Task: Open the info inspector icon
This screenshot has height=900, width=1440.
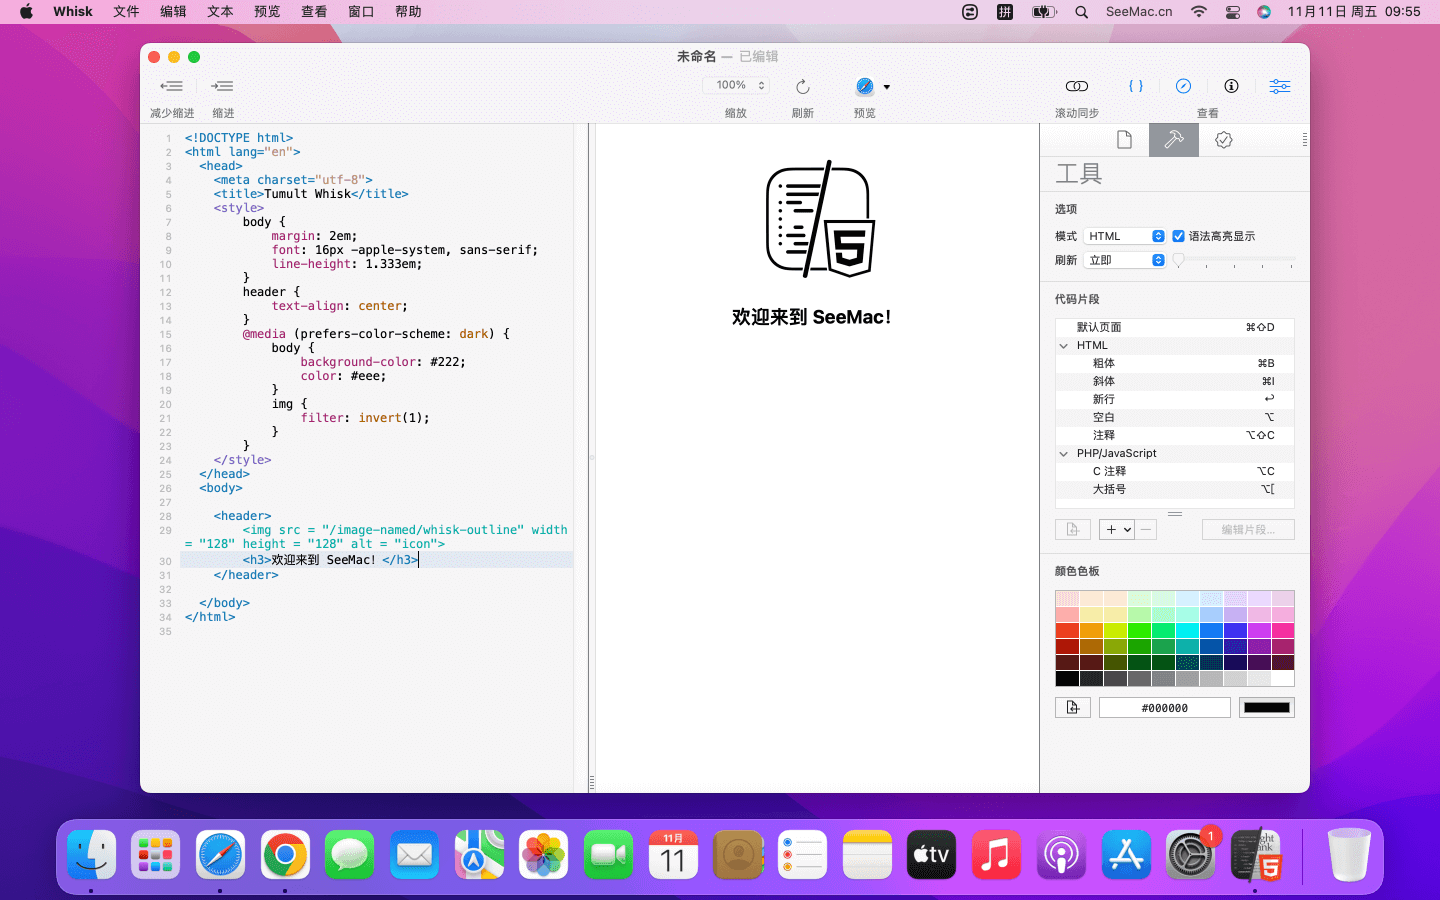Action: [x=1231, y=87]
